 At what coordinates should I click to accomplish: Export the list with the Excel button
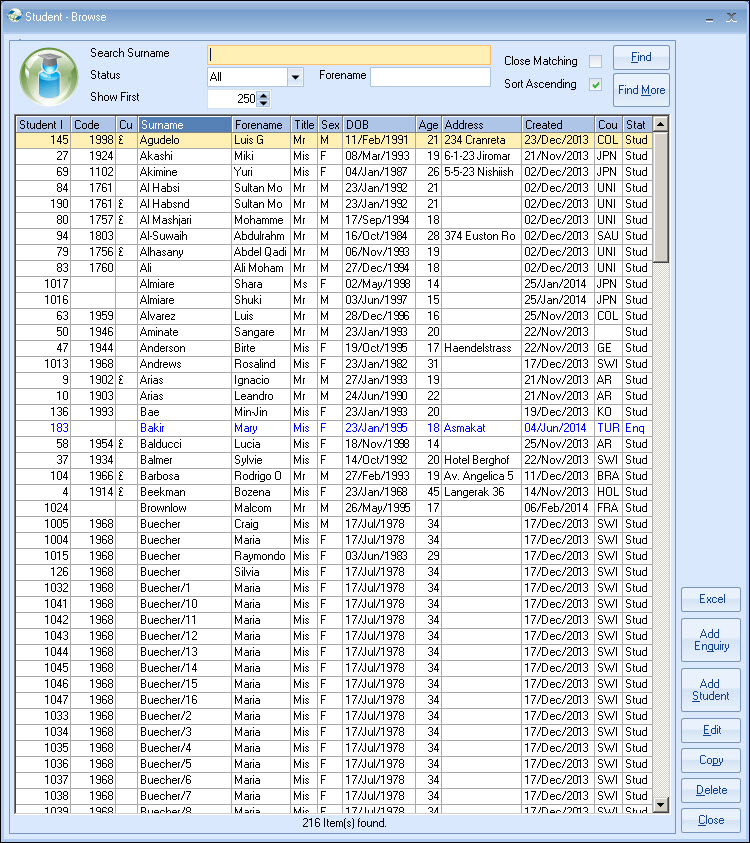pos(711,599)
